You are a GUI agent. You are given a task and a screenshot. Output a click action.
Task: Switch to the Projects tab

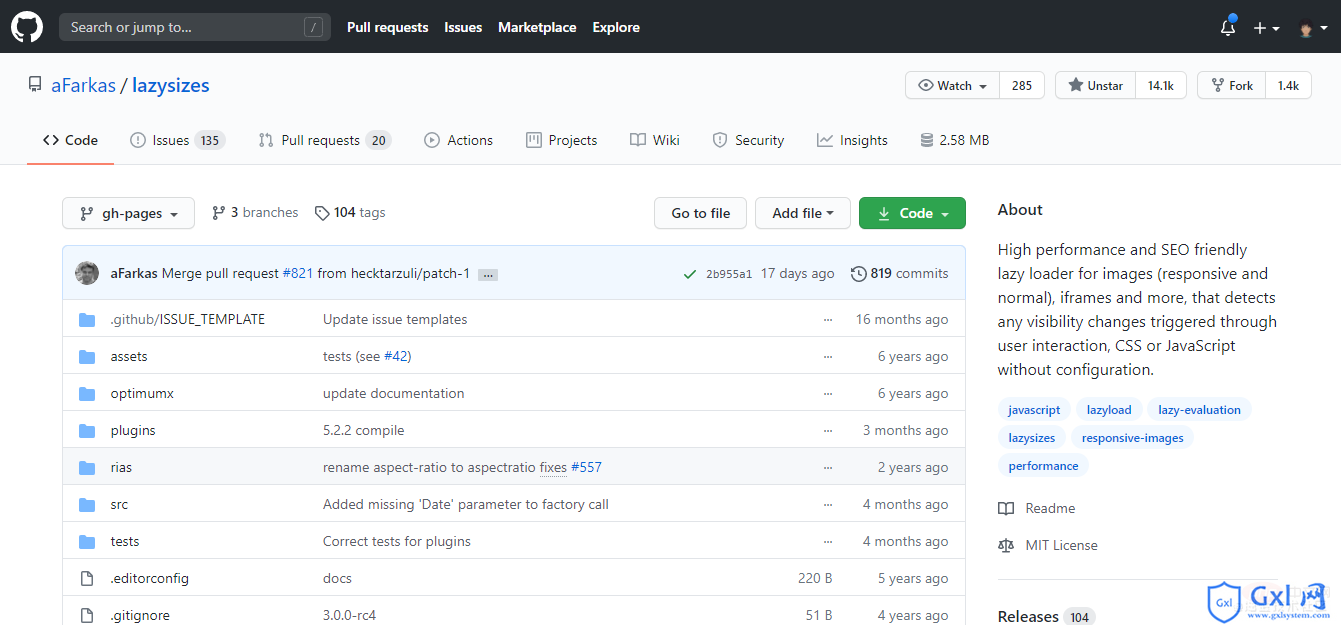(560, 140)
